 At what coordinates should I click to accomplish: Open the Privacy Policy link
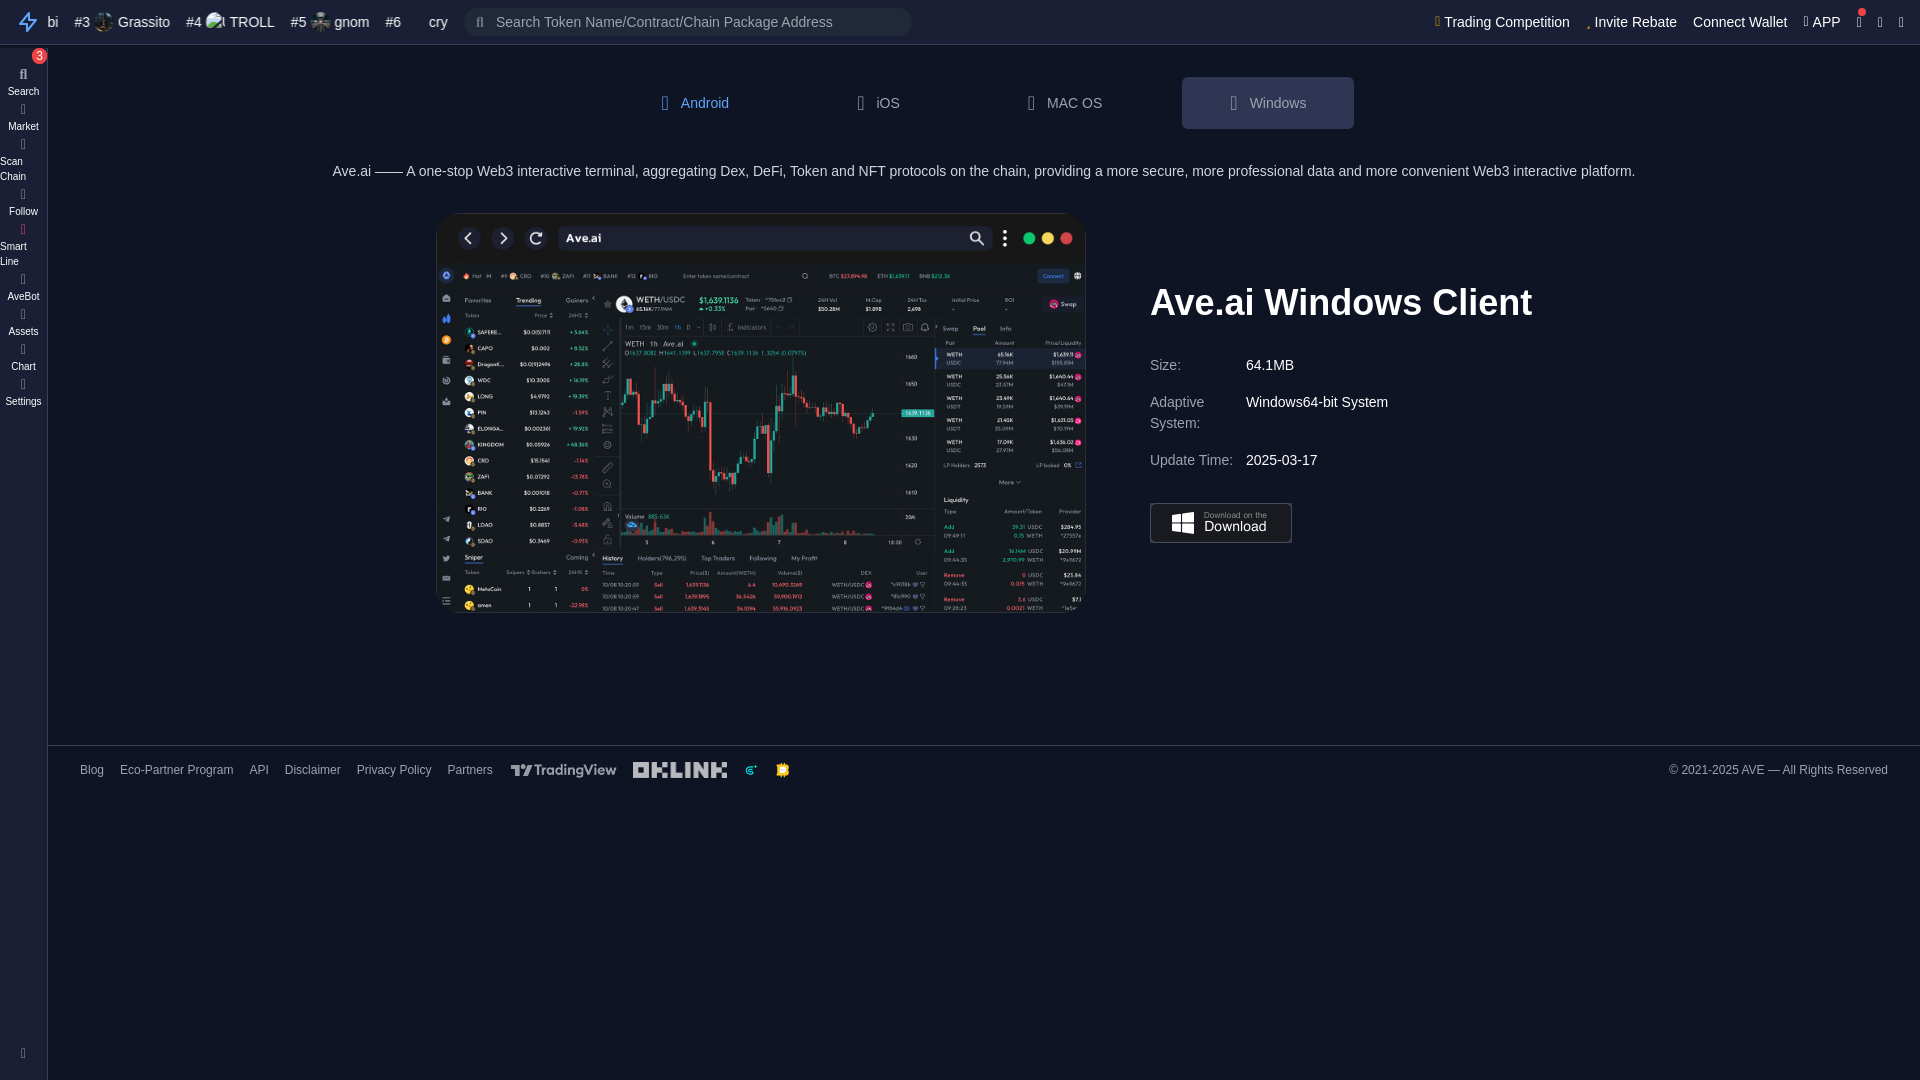(x=394, y=770)
